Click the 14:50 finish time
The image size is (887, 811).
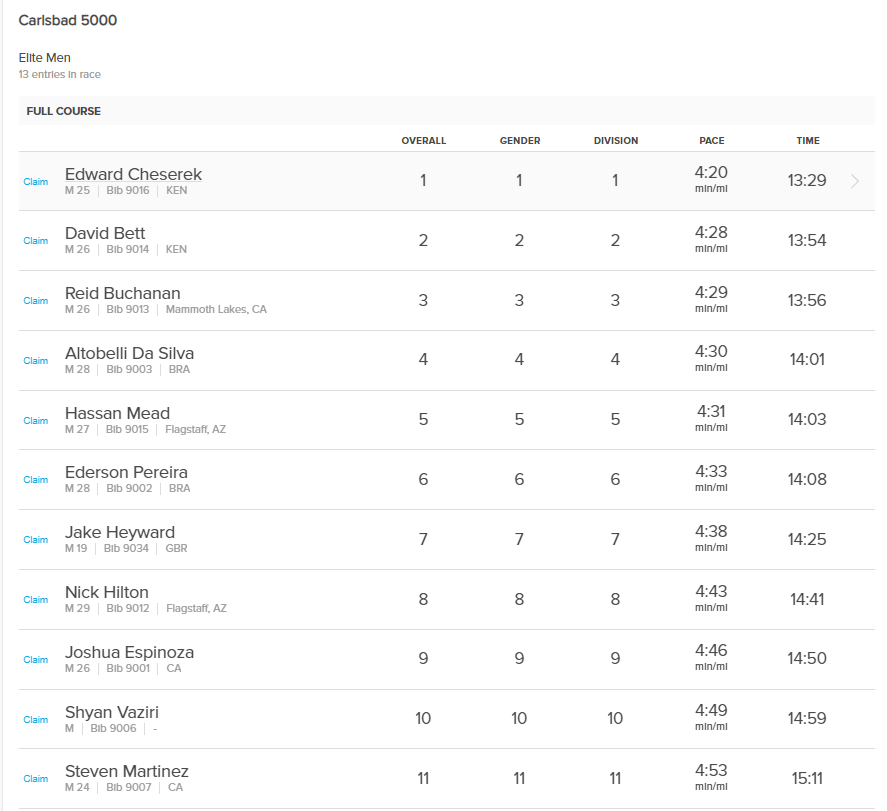807,658
